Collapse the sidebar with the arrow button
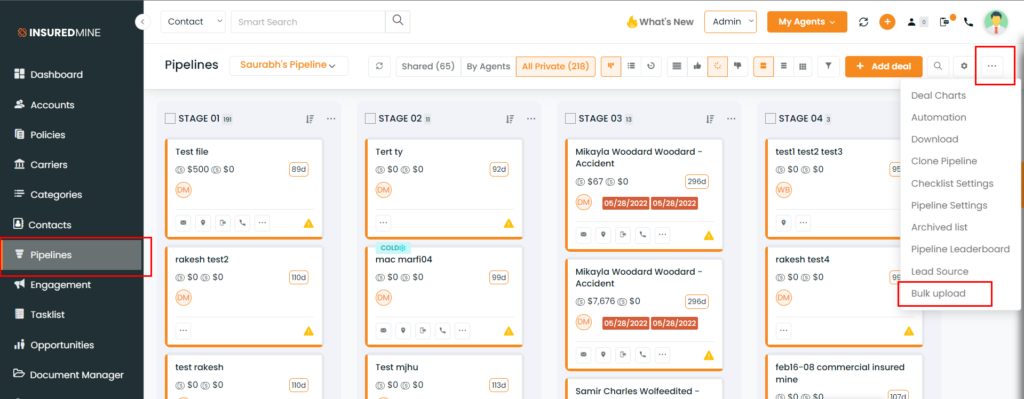 coord(142,22)
